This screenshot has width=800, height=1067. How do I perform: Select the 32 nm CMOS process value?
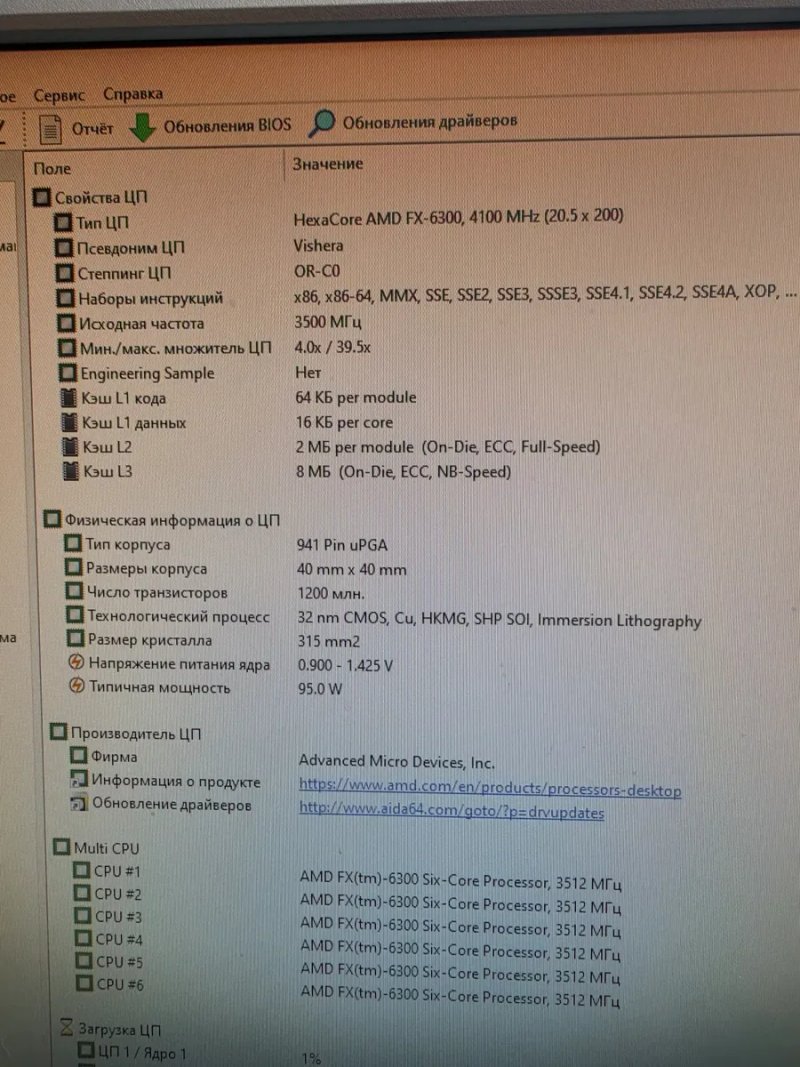(499, 620)
